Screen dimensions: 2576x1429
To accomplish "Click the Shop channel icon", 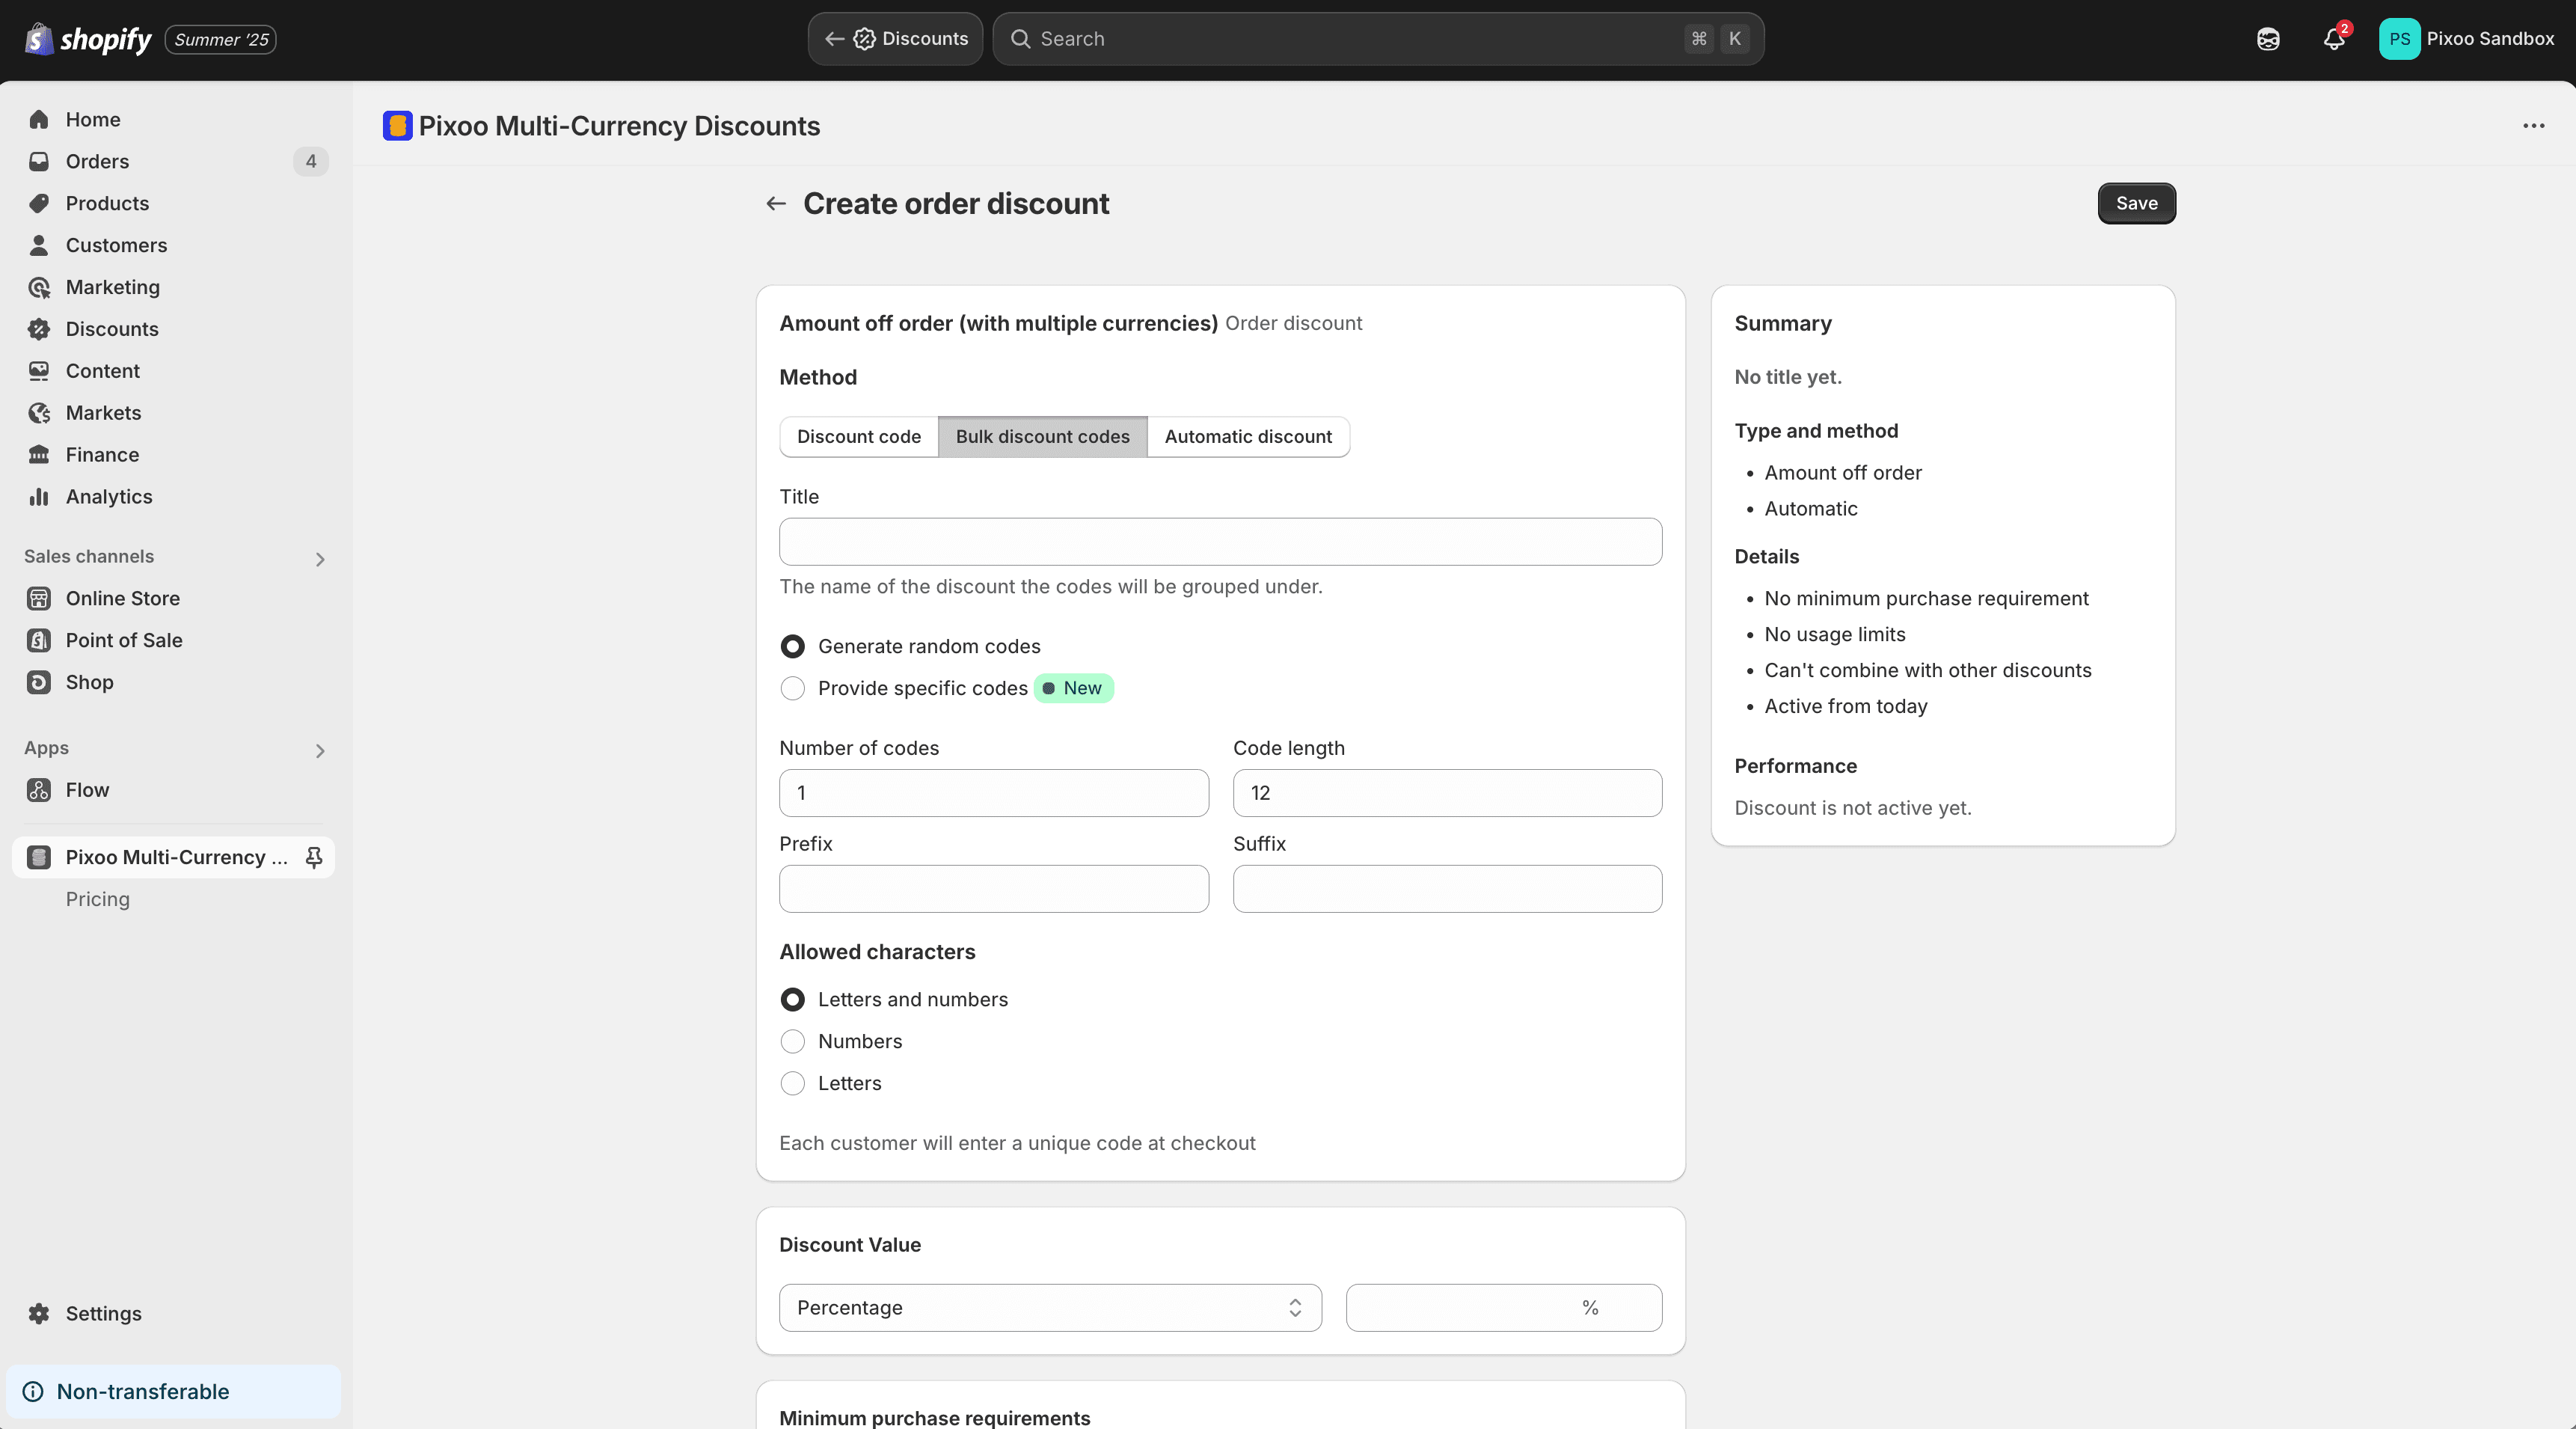I will point(39,683).
